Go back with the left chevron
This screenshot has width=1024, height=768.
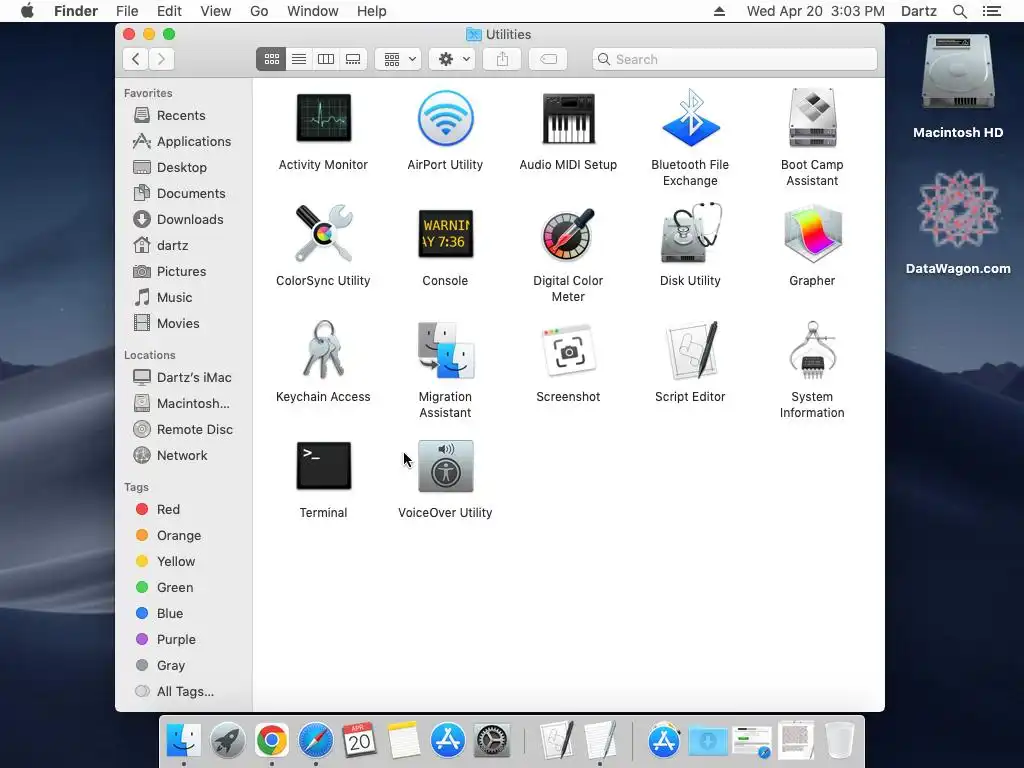point(135,59)
